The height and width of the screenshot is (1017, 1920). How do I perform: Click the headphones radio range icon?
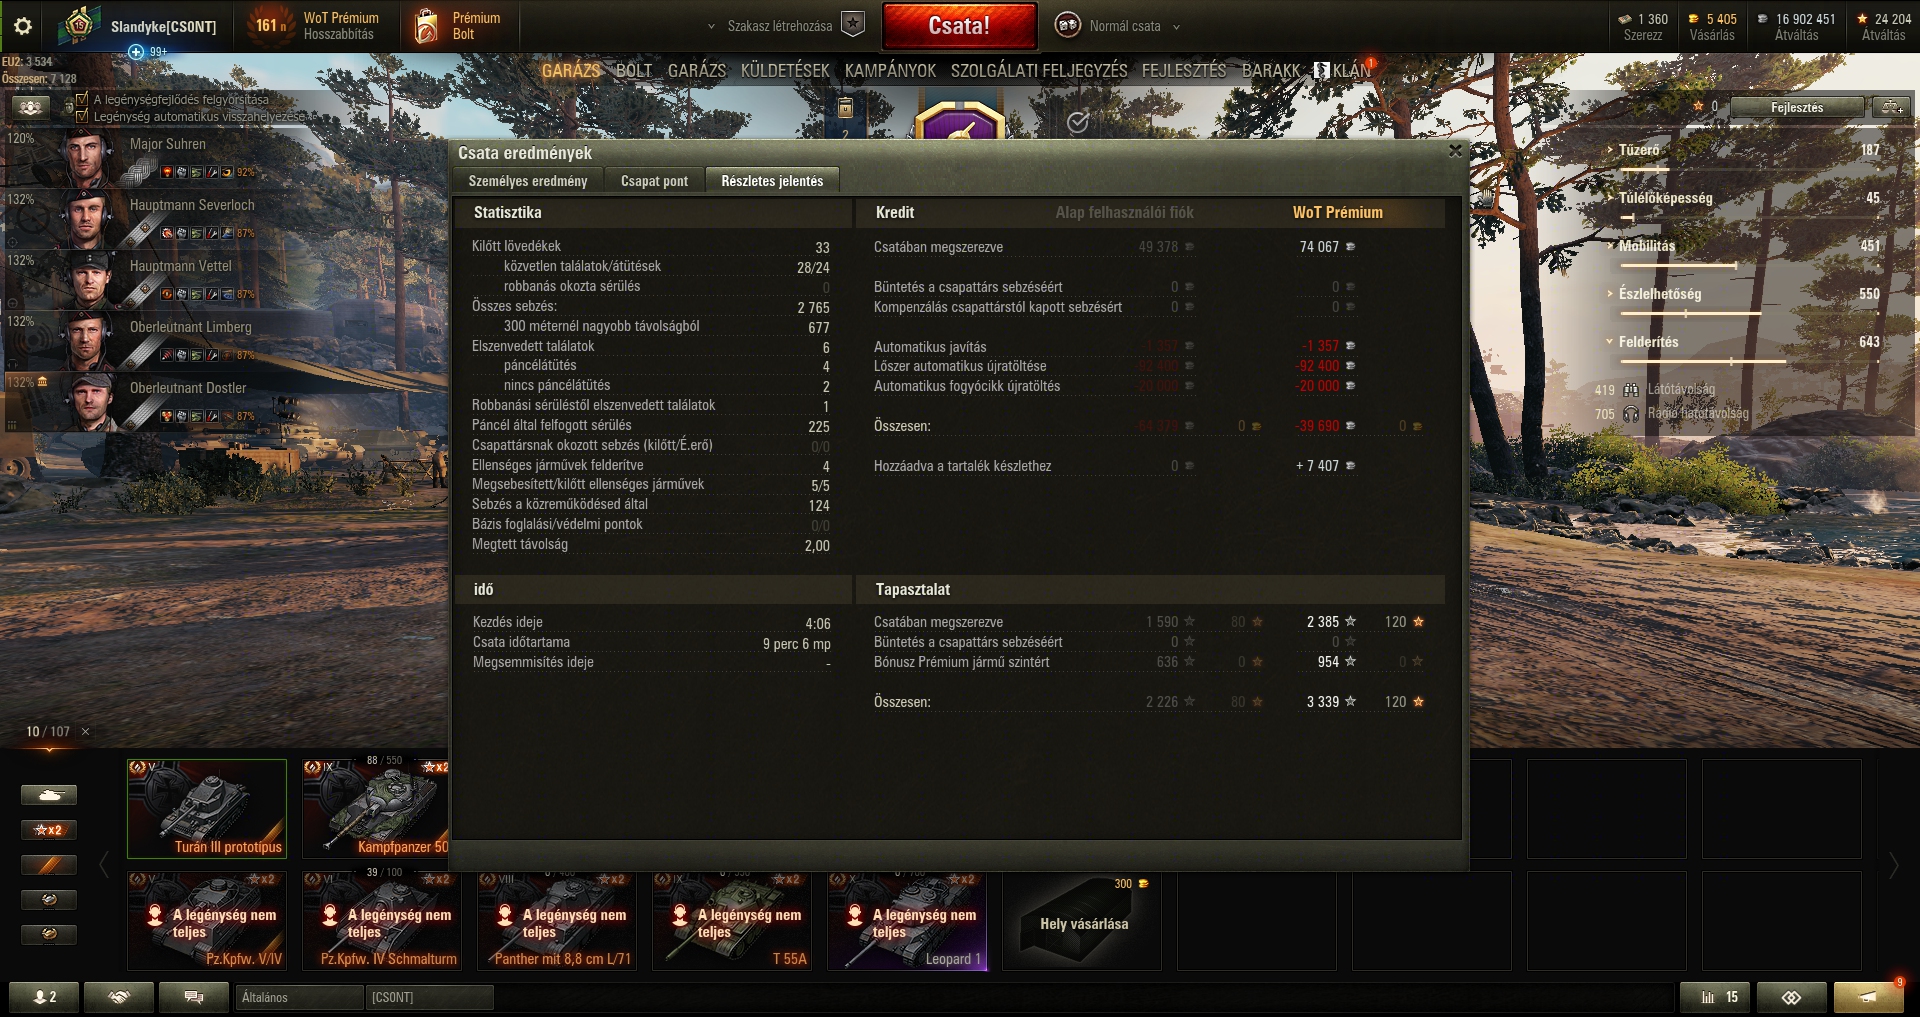1631,413
